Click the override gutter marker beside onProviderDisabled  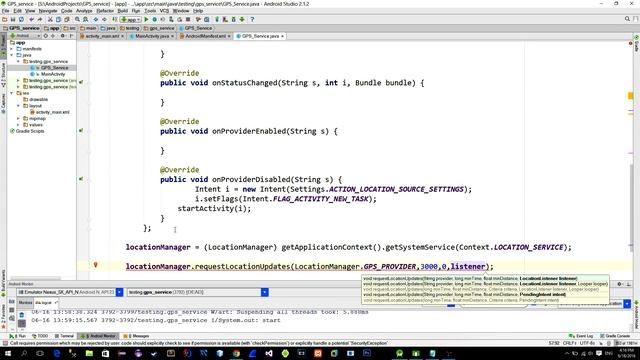point(81,179)
